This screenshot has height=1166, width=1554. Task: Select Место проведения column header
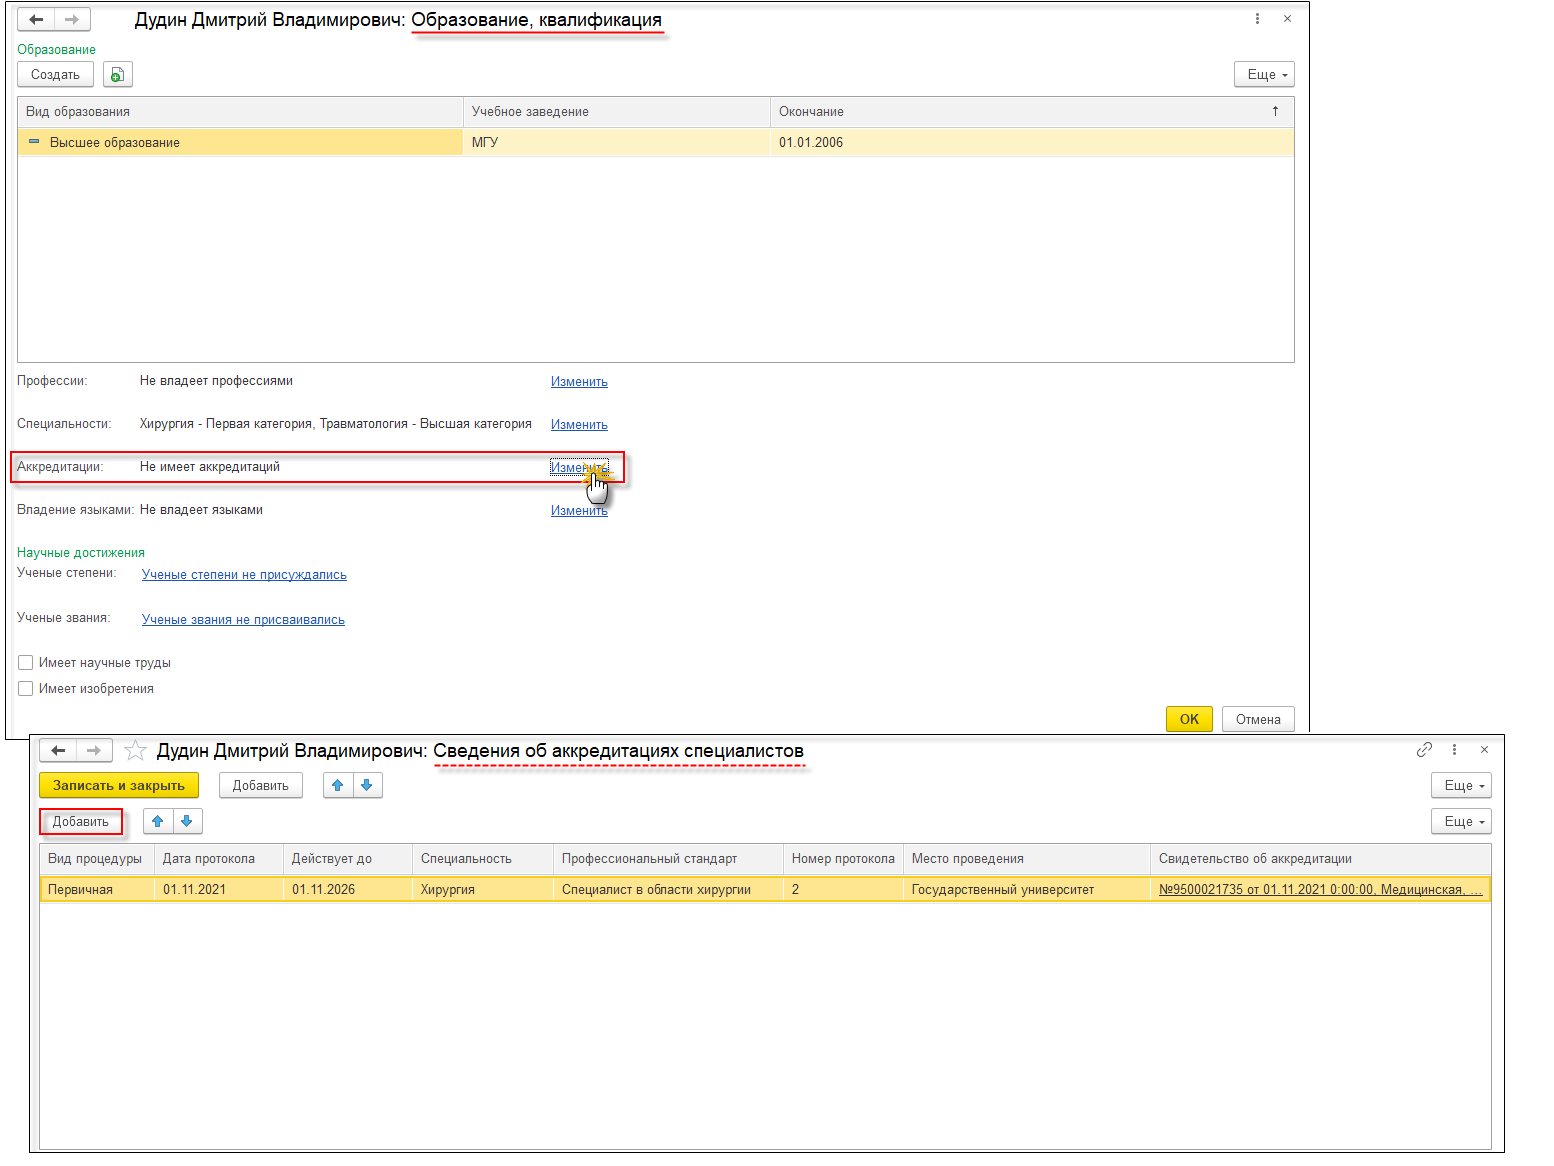pos(1027,858)
